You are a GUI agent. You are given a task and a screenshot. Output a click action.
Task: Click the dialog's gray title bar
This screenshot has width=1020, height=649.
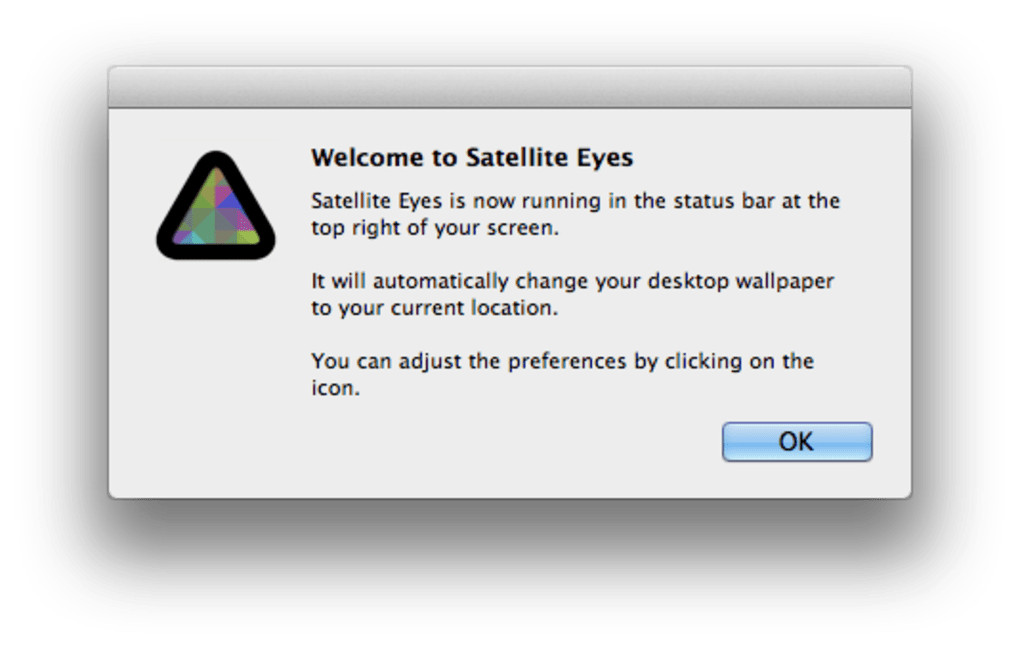point(509,88)
